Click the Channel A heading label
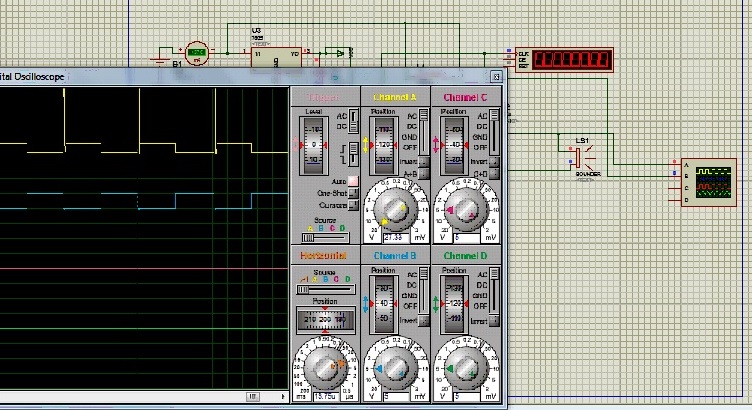 pyautogui.click(x=395, y=97)
